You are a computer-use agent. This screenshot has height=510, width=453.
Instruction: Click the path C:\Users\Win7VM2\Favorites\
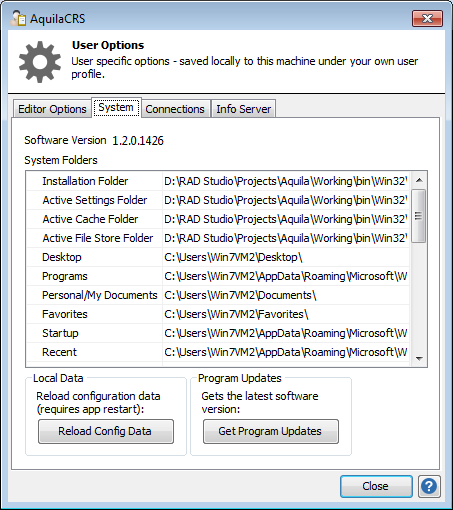pos(236,314)
